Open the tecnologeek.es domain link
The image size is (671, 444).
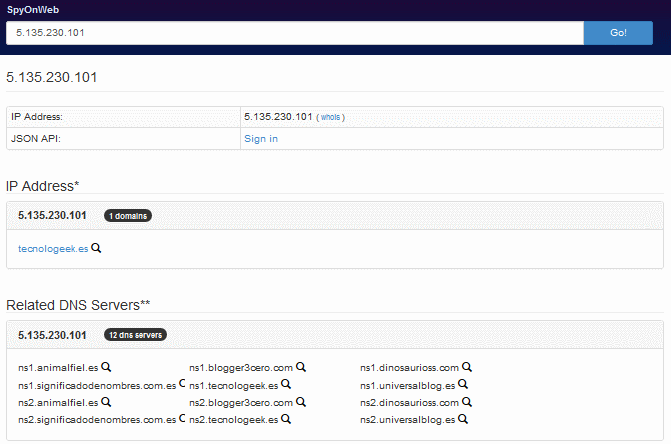pos(53,249)
